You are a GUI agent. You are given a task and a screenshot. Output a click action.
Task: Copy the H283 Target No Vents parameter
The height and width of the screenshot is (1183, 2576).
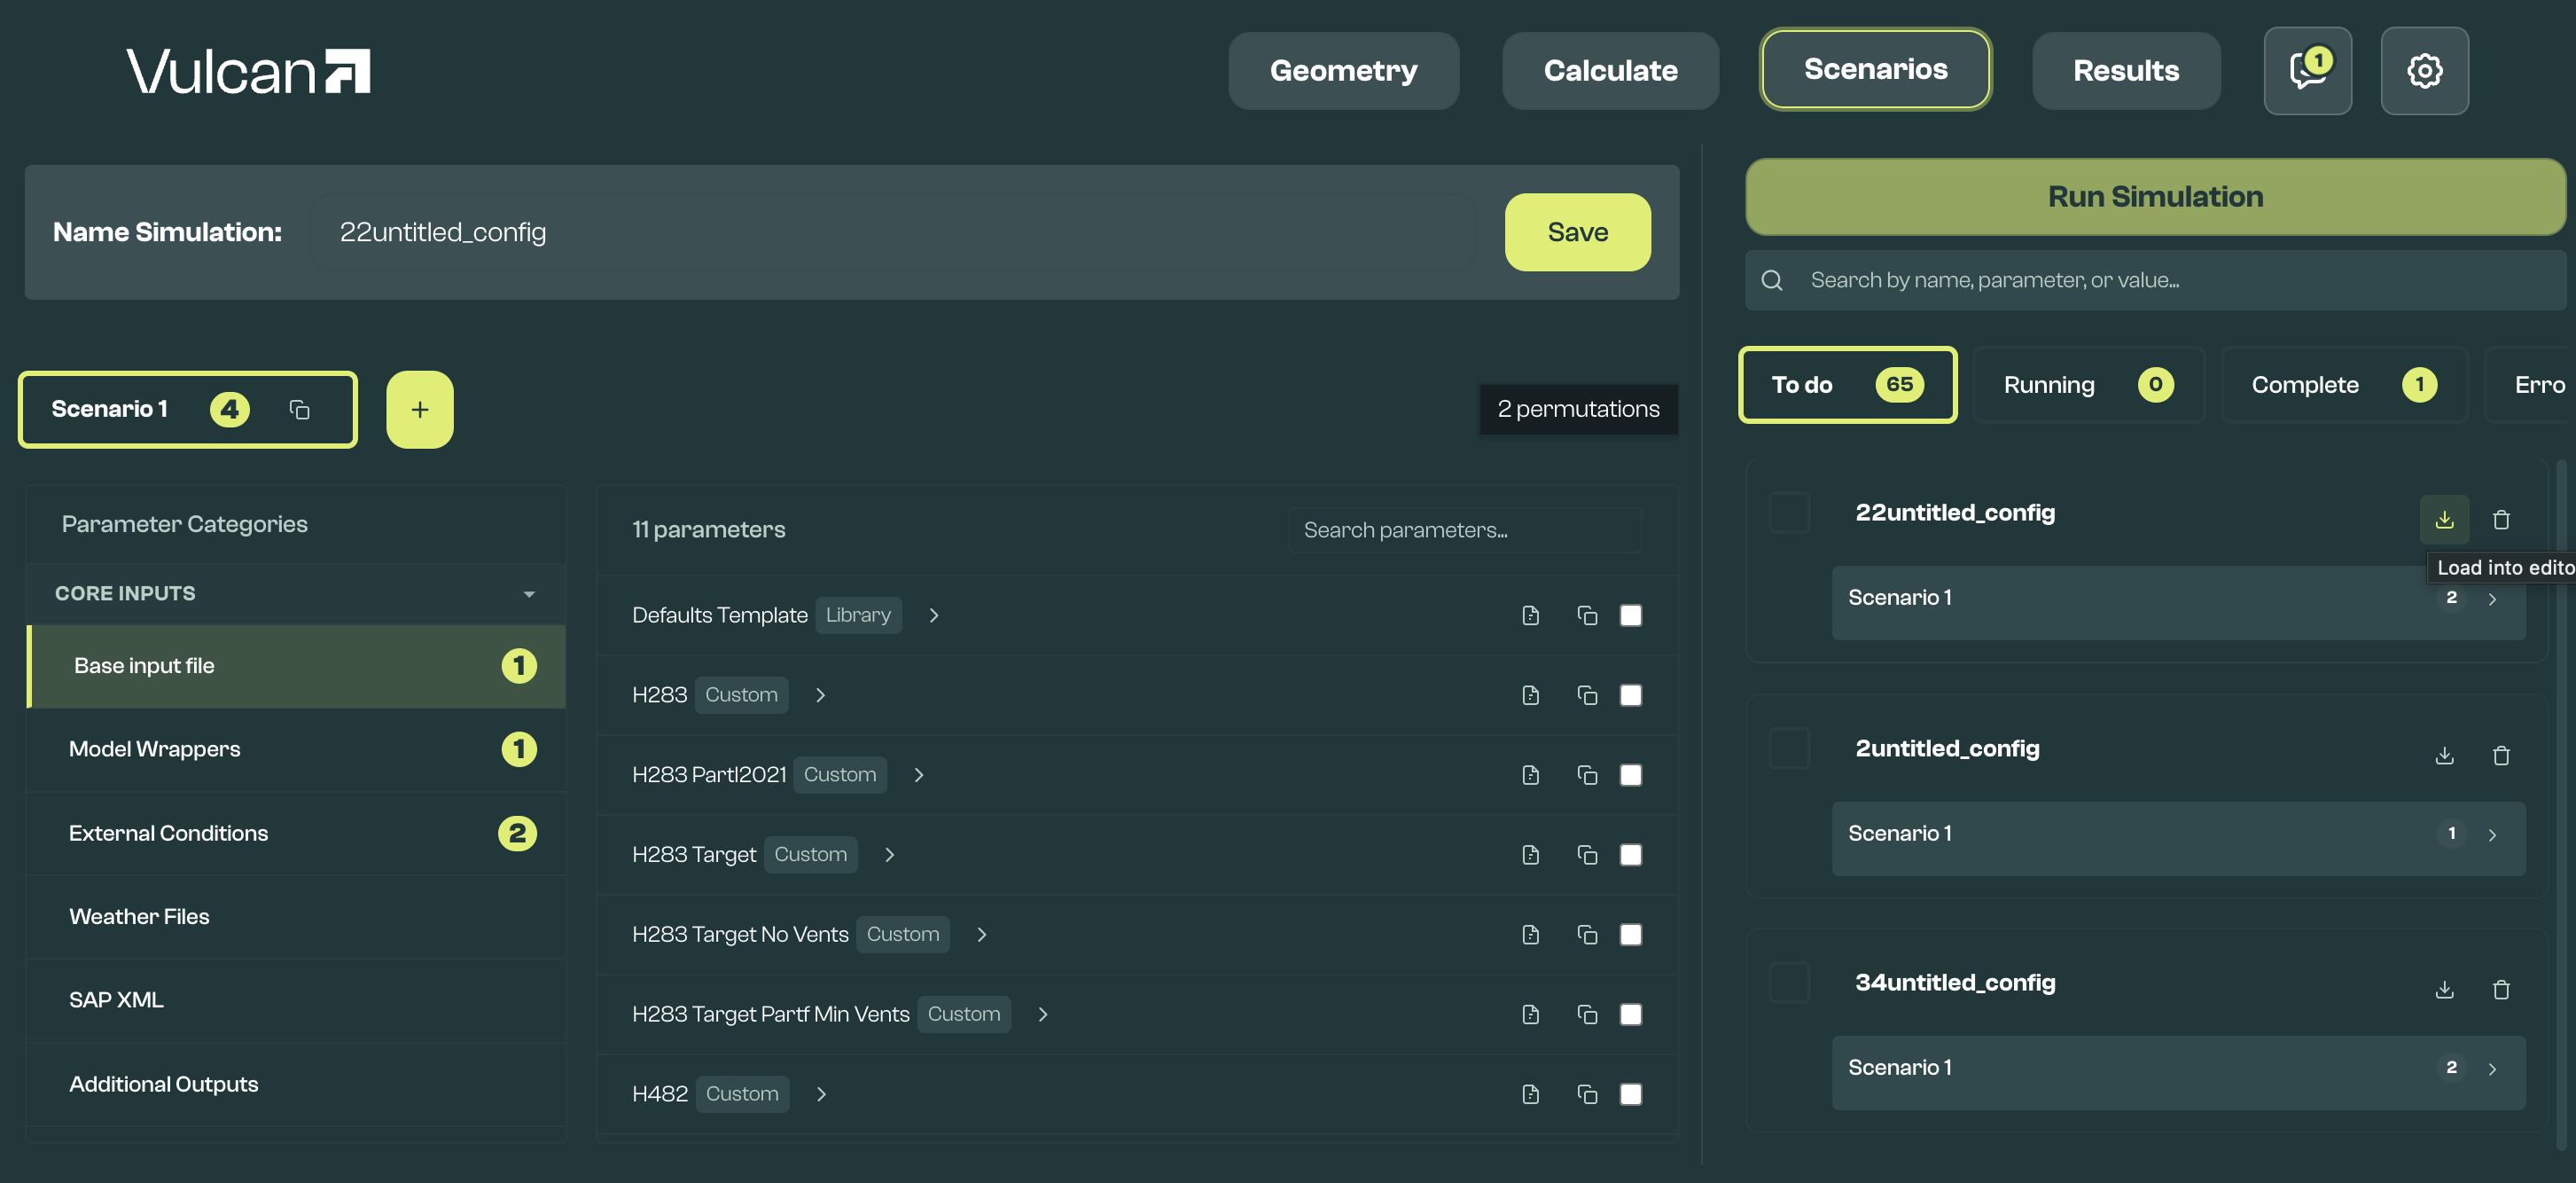point(1587,934)
